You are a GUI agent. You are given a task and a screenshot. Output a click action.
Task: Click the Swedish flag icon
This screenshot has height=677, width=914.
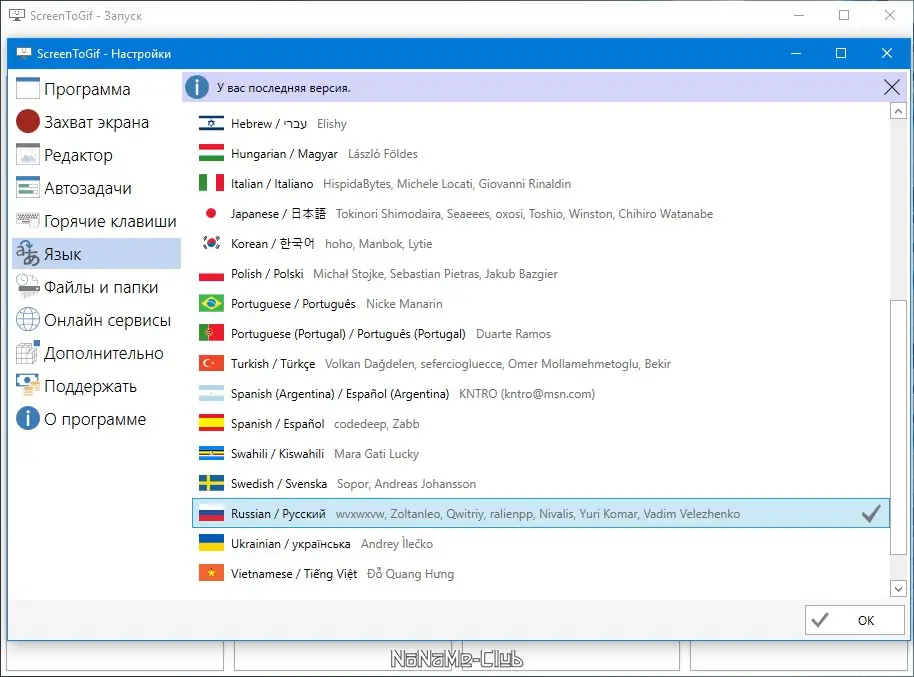tap(211, 483)
